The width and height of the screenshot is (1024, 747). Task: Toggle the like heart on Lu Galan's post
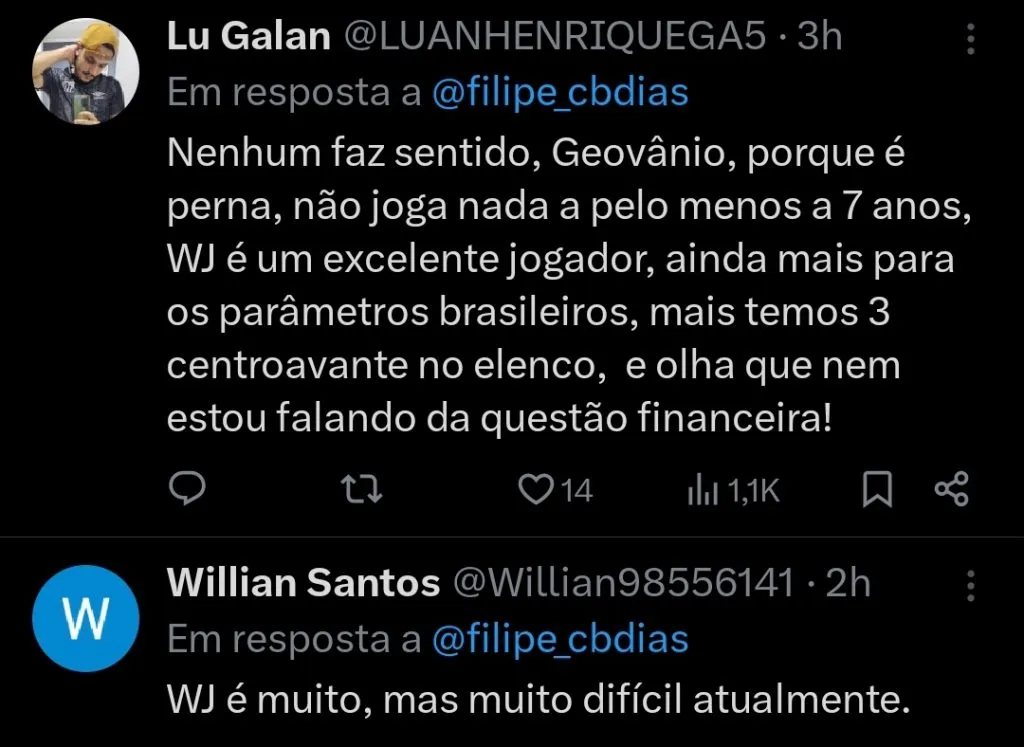[x=538, y=489]
